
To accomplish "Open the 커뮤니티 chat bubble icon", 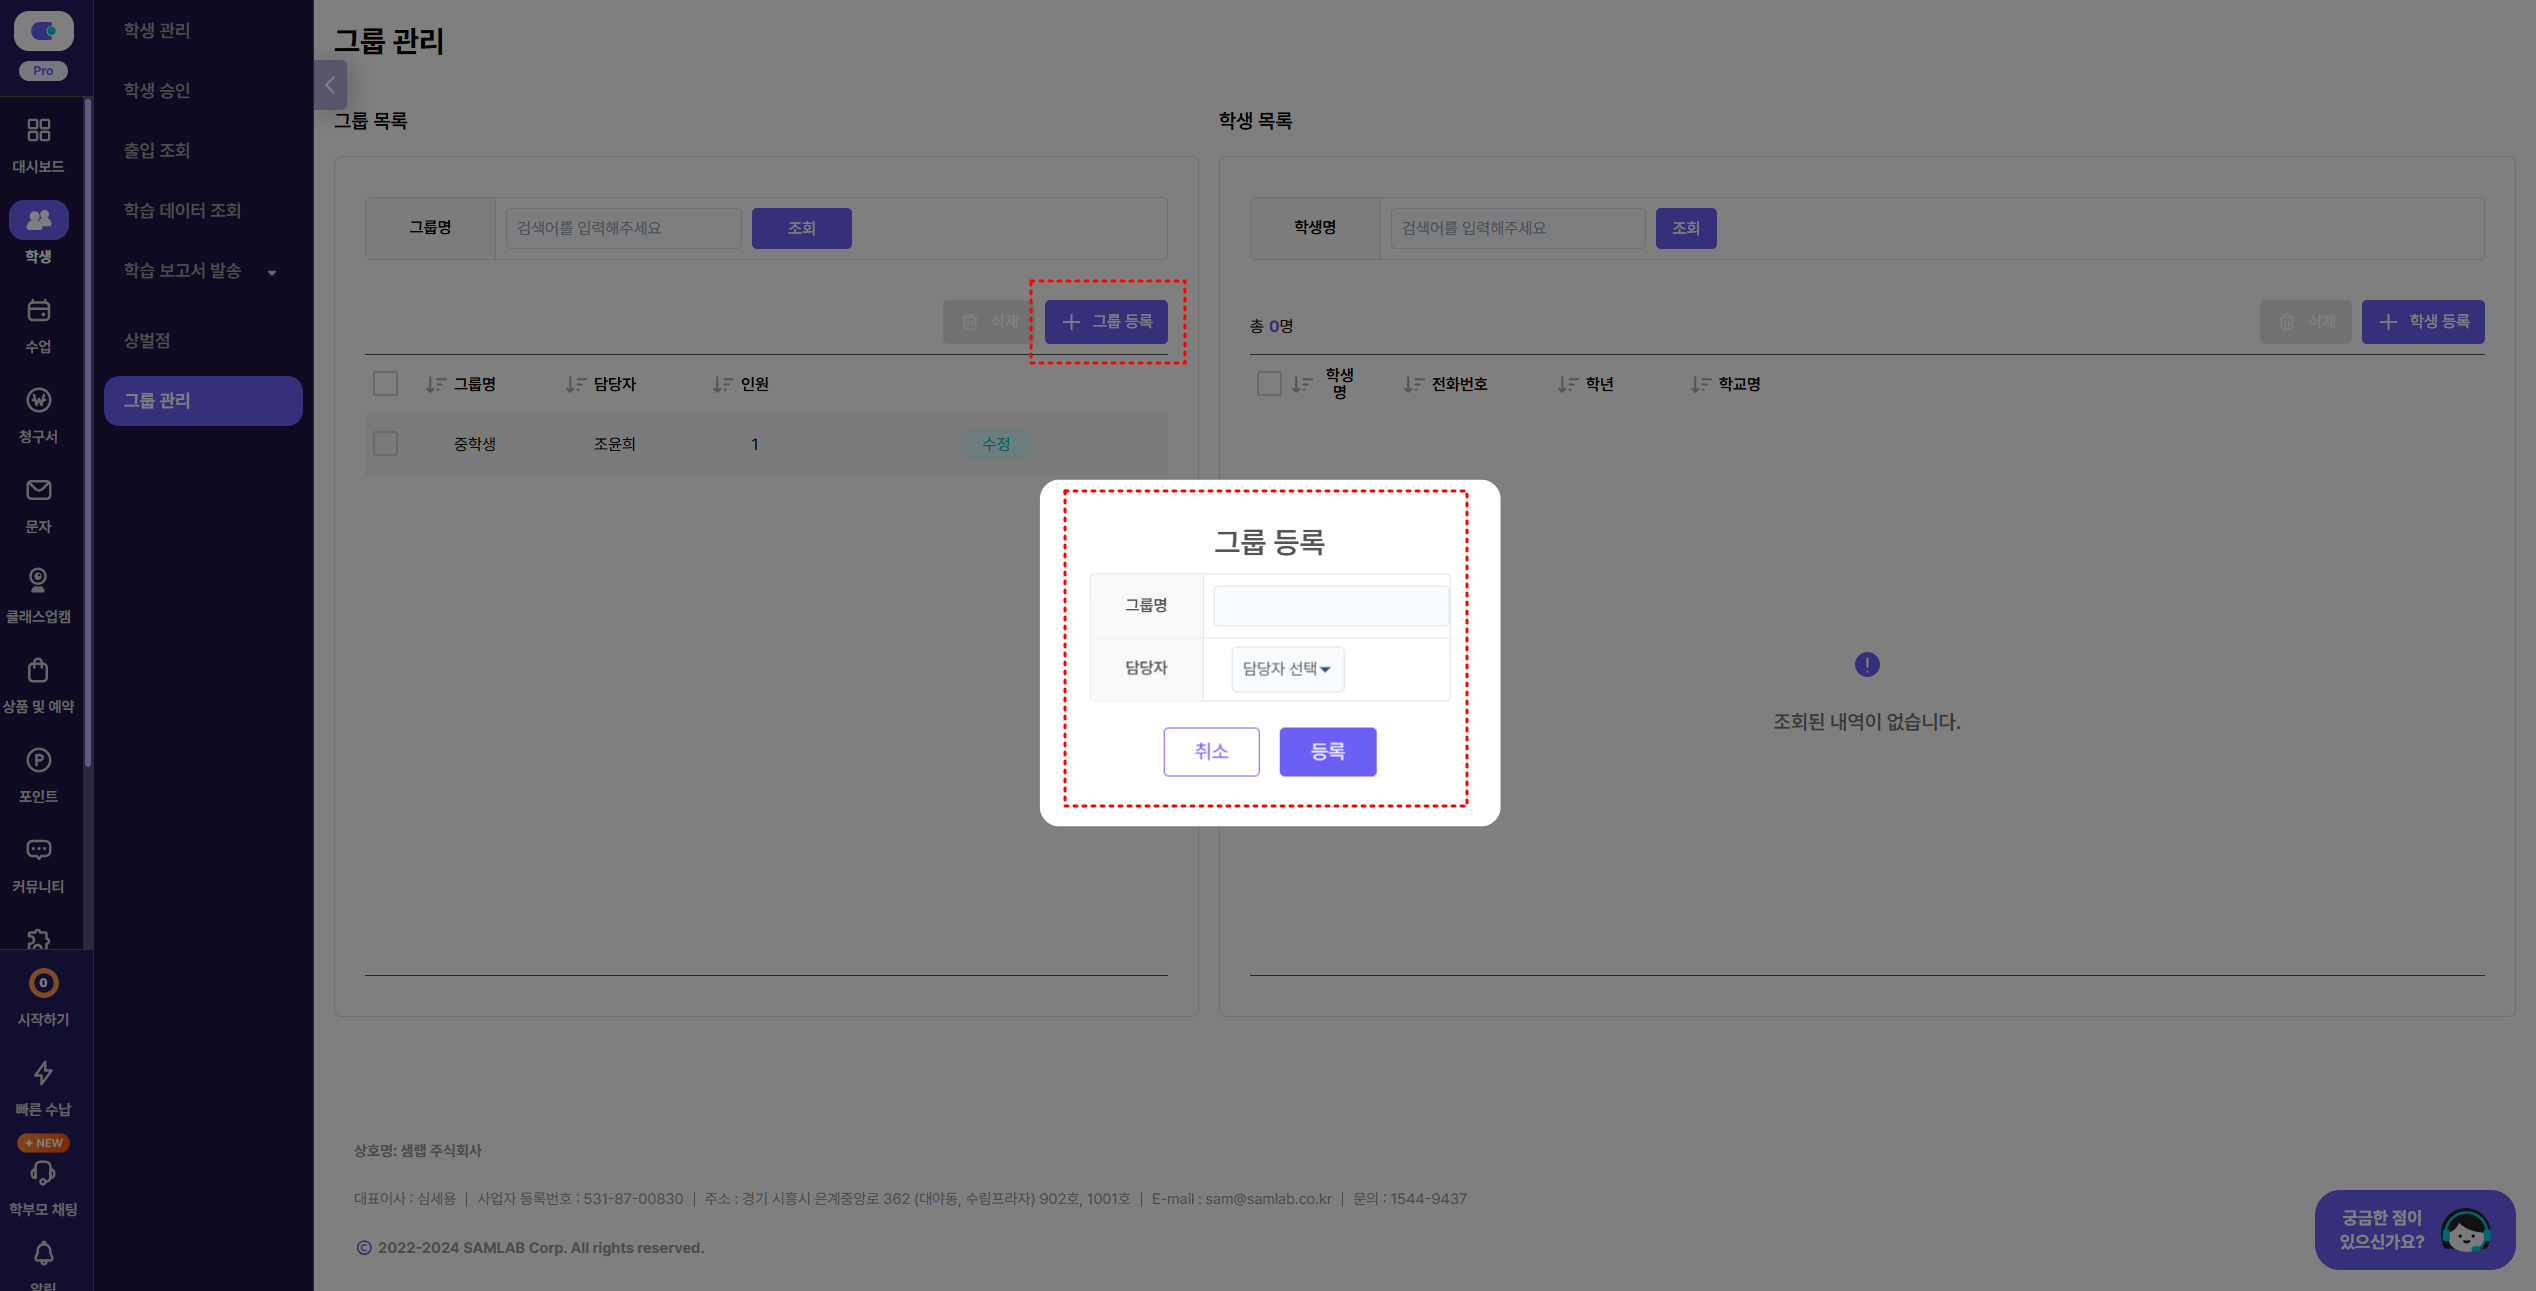I will click(38, 851).
